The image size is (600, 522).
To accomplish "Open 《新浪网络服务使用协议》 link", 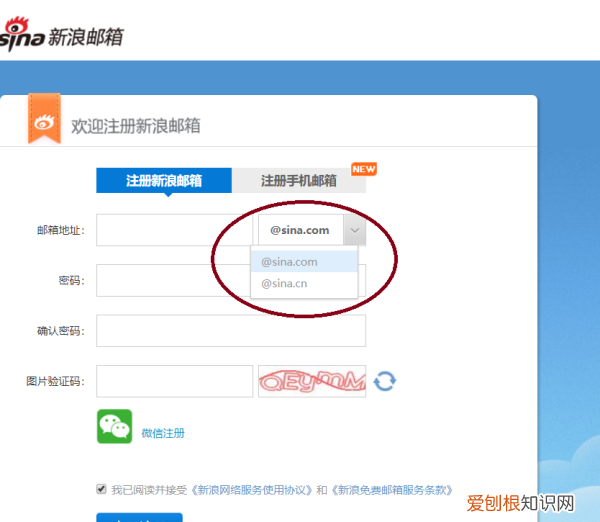I will (x=251, y=490).
